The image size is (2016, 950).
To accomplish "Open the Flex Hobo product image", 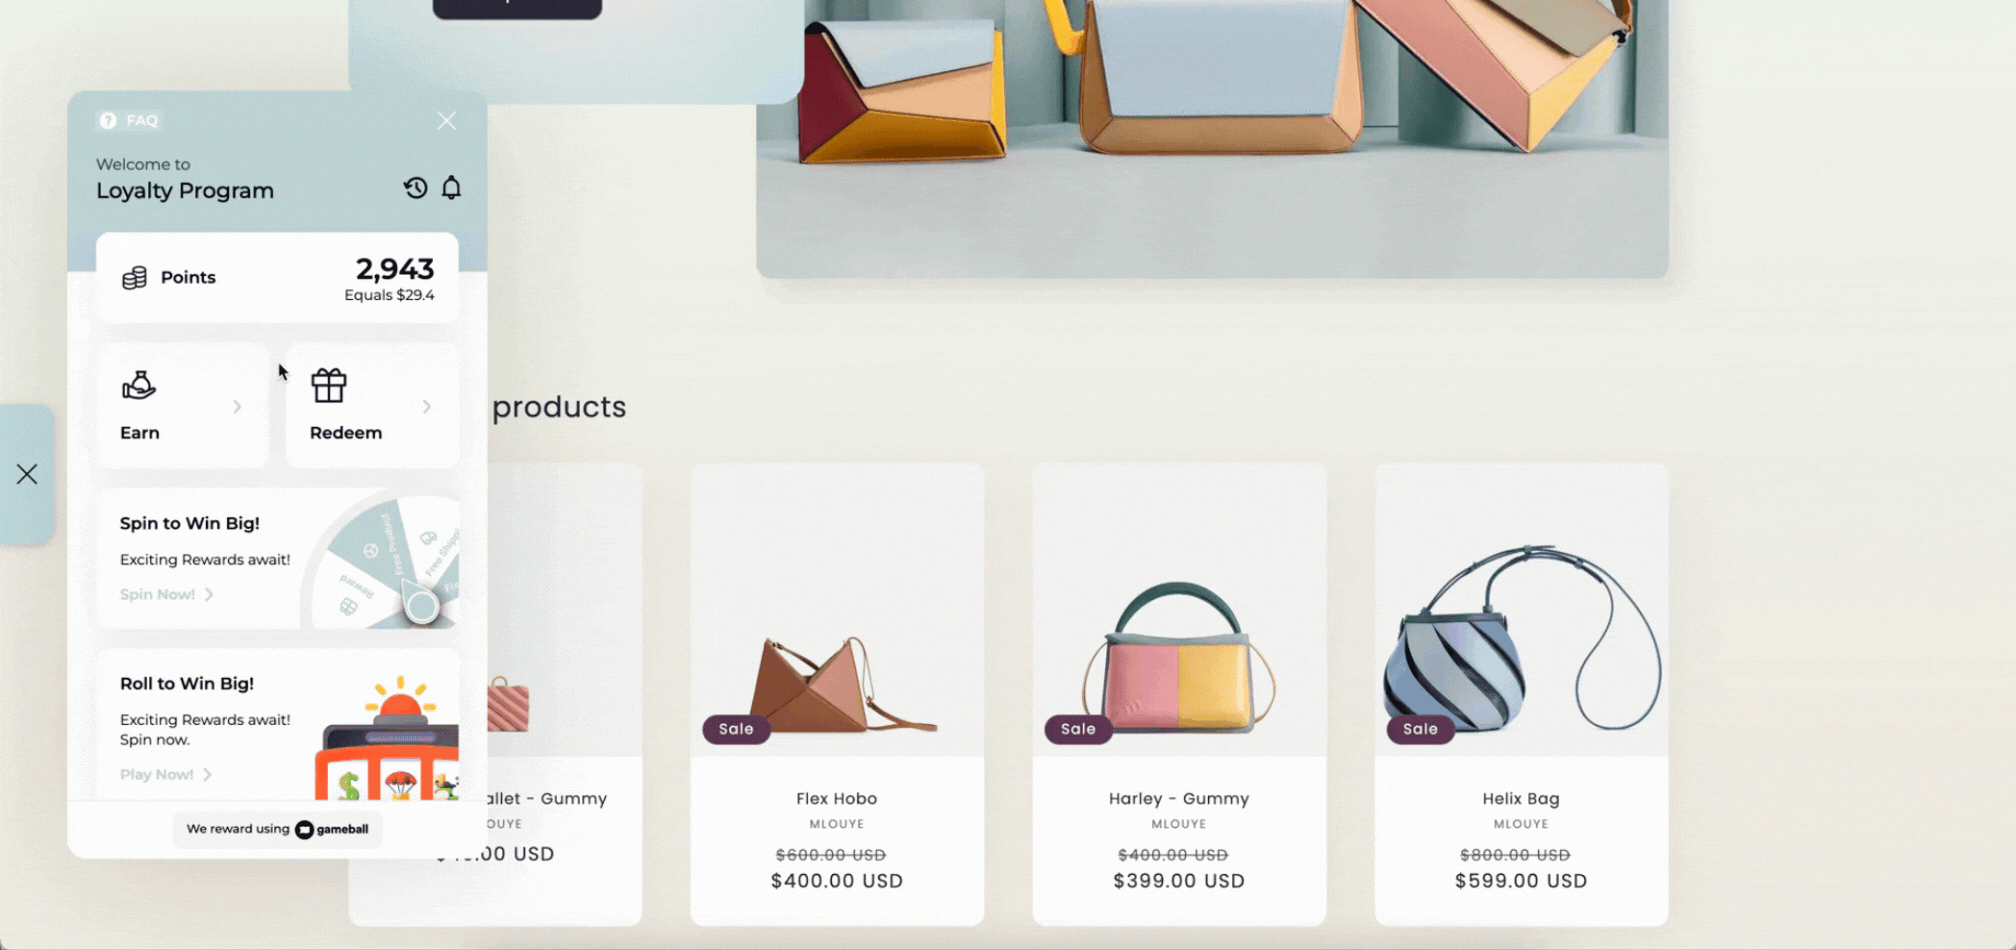I will point(837,610).
